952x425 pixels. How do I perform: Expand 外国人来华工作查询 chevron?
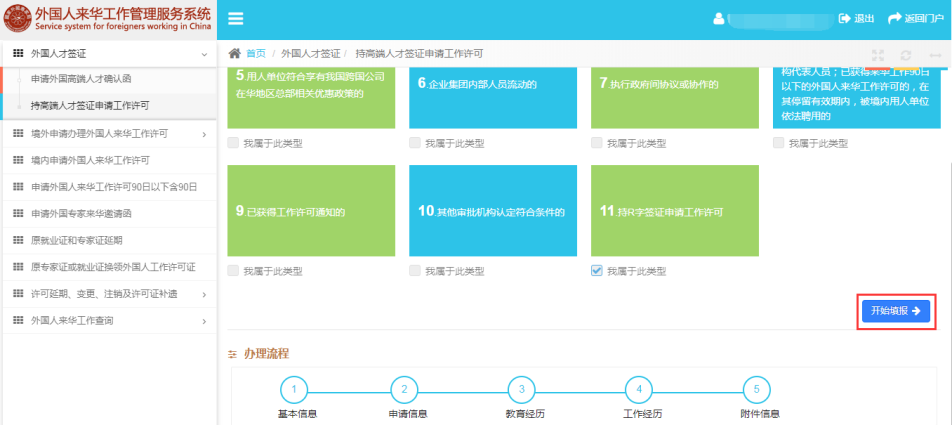pos(205,321)
